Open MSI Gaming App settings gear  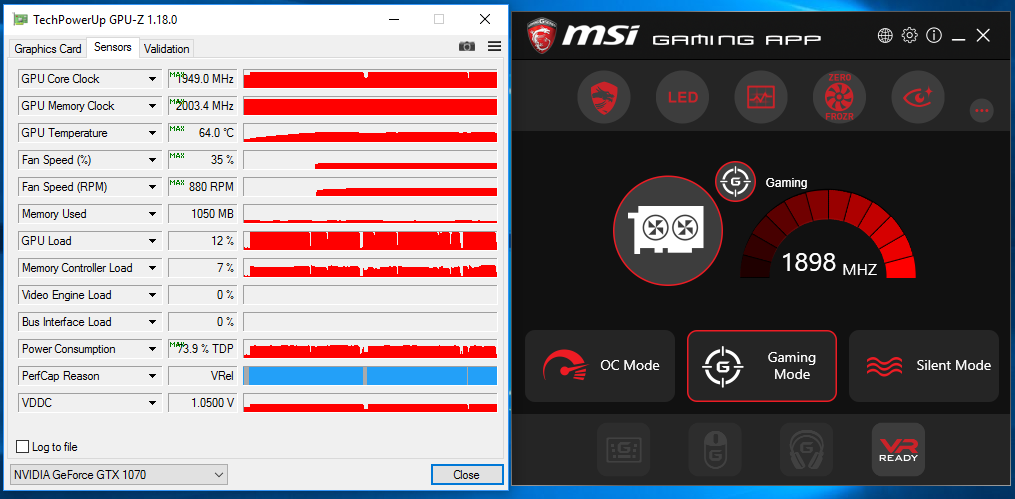click(x=909, y=36)
